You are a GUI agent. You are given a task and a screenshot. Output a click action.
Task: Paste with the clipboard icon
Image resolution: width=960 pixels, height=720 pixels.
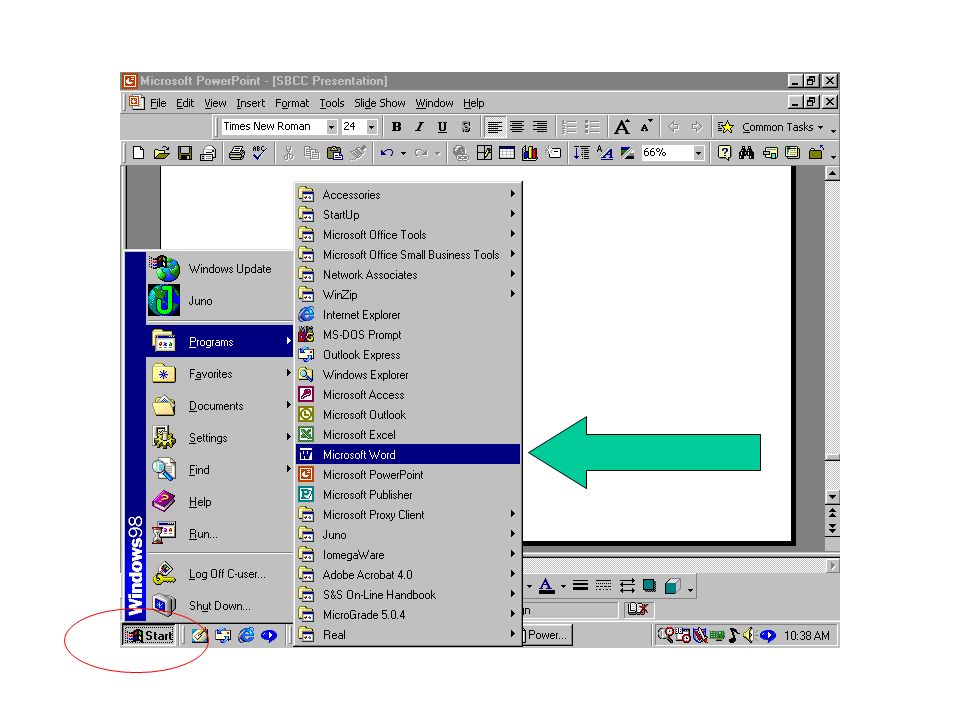click(335, 152)
